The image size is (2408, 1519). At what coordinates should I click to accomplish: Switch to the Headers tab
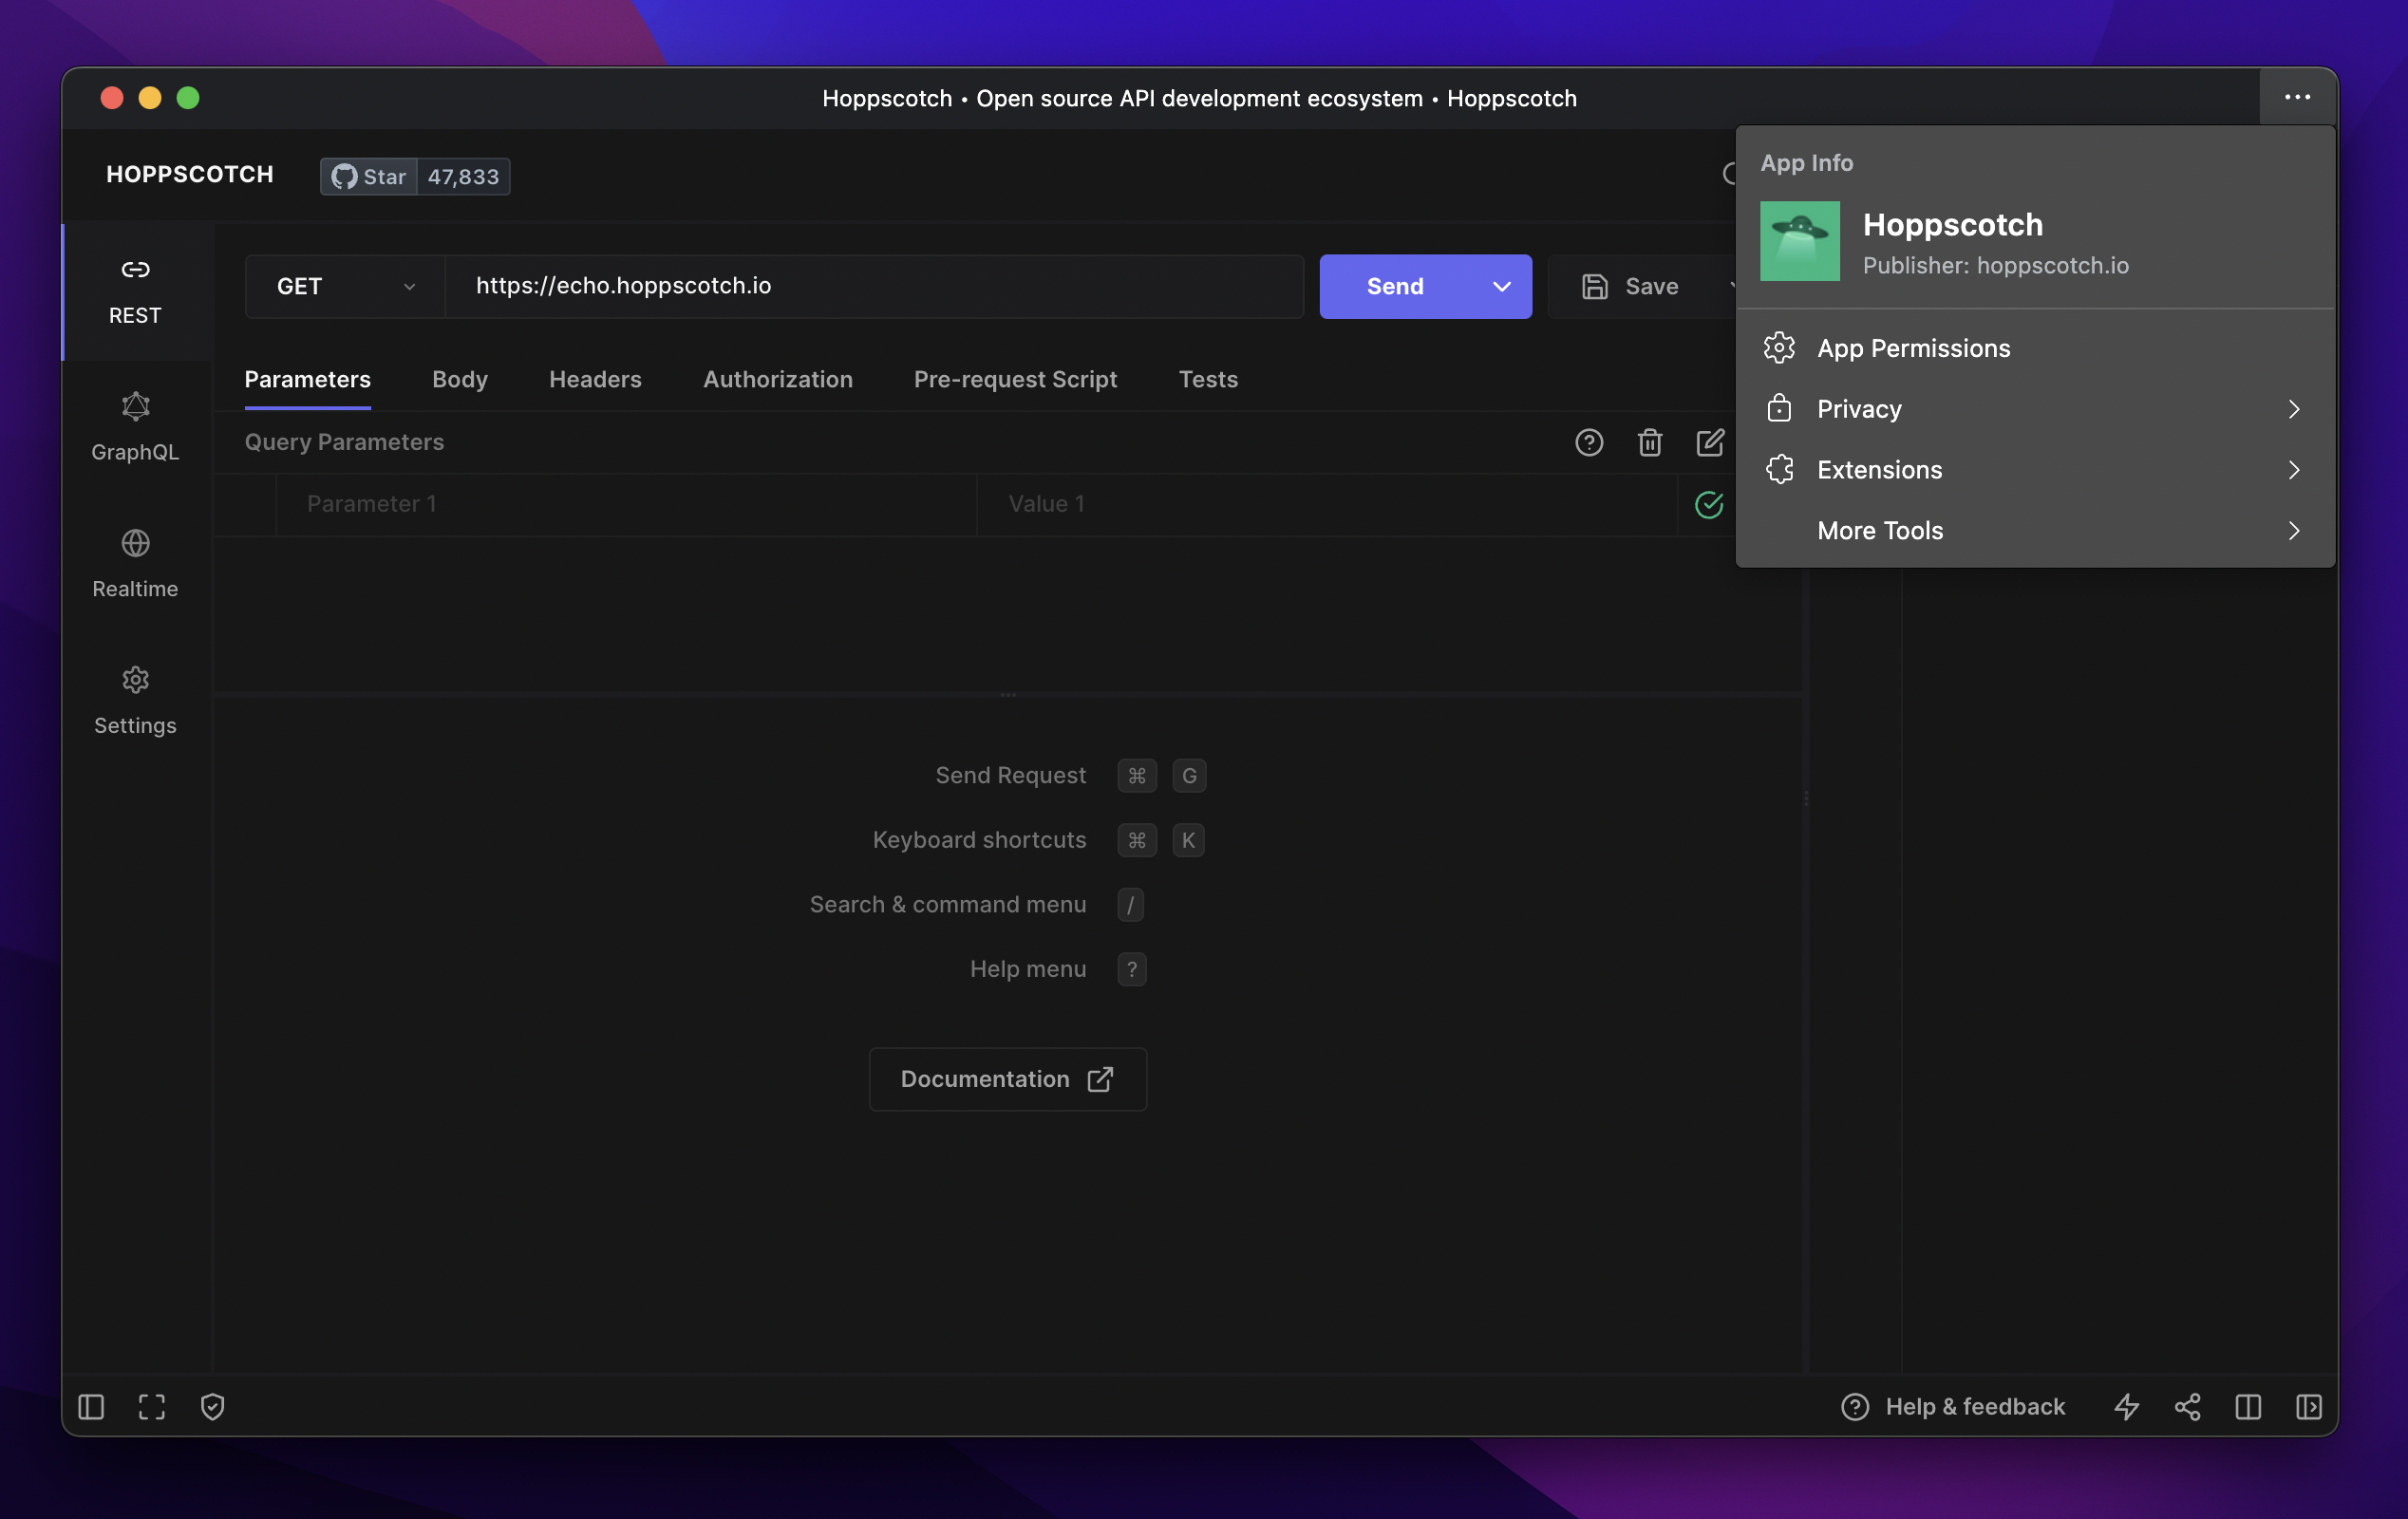(595, 379)
